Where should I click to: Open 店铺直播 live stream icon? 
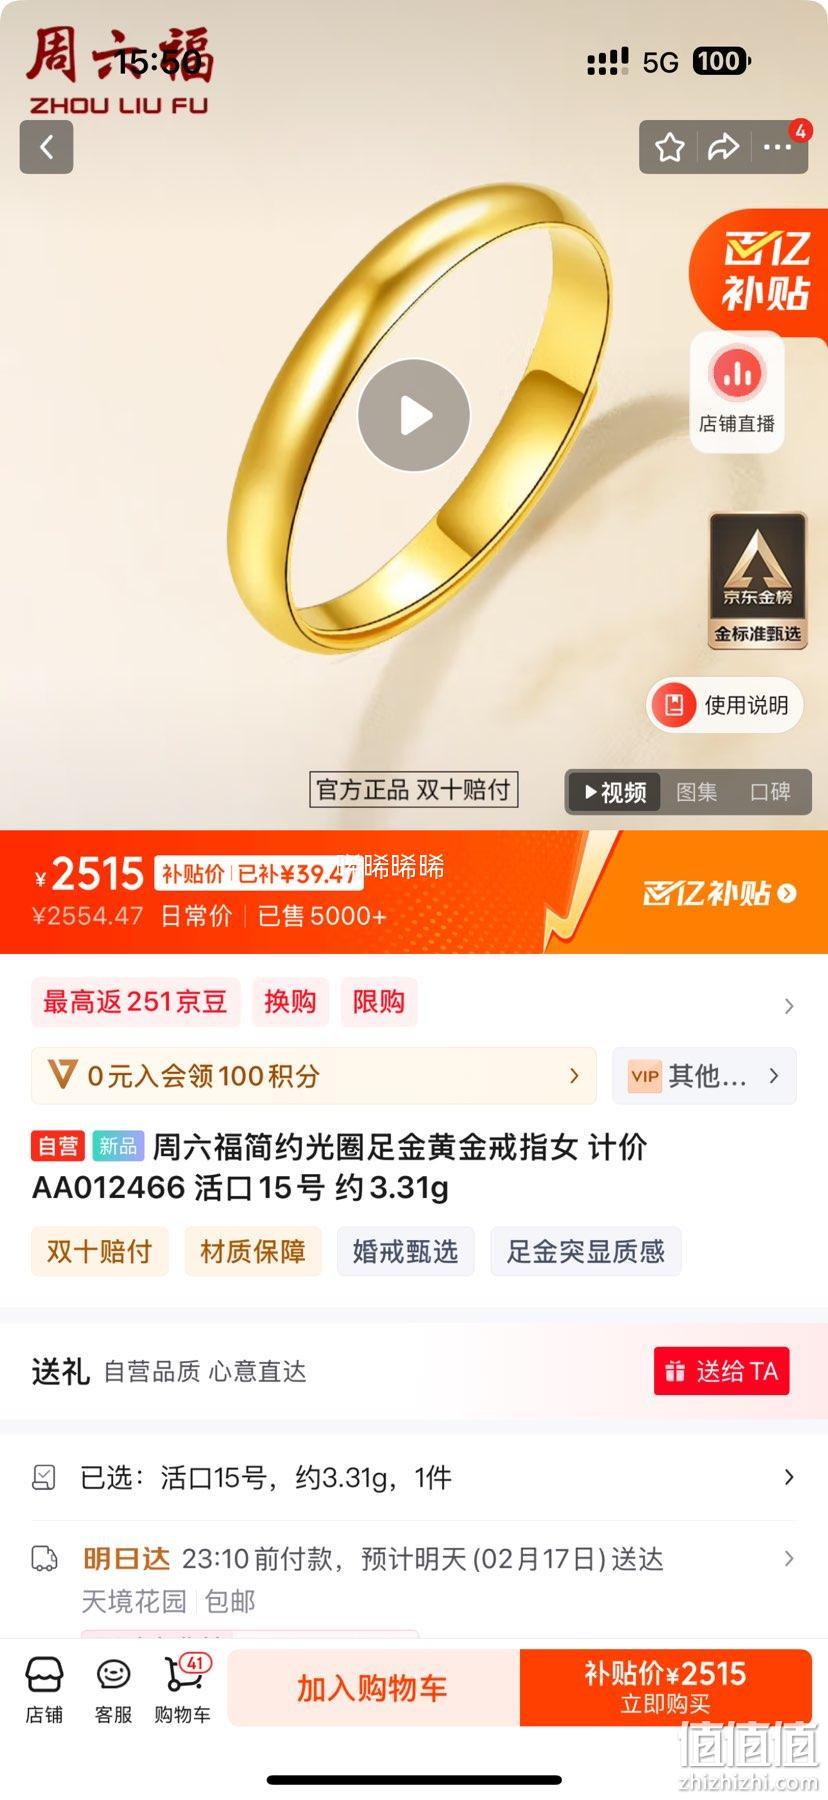click(737, 391)
